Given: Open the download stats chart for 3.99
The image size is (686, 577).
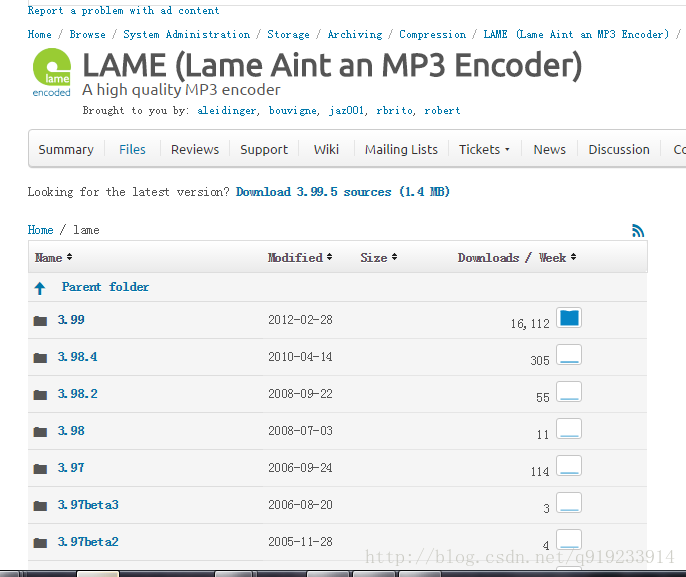Looking at the screenshot, I should [569, 318].
